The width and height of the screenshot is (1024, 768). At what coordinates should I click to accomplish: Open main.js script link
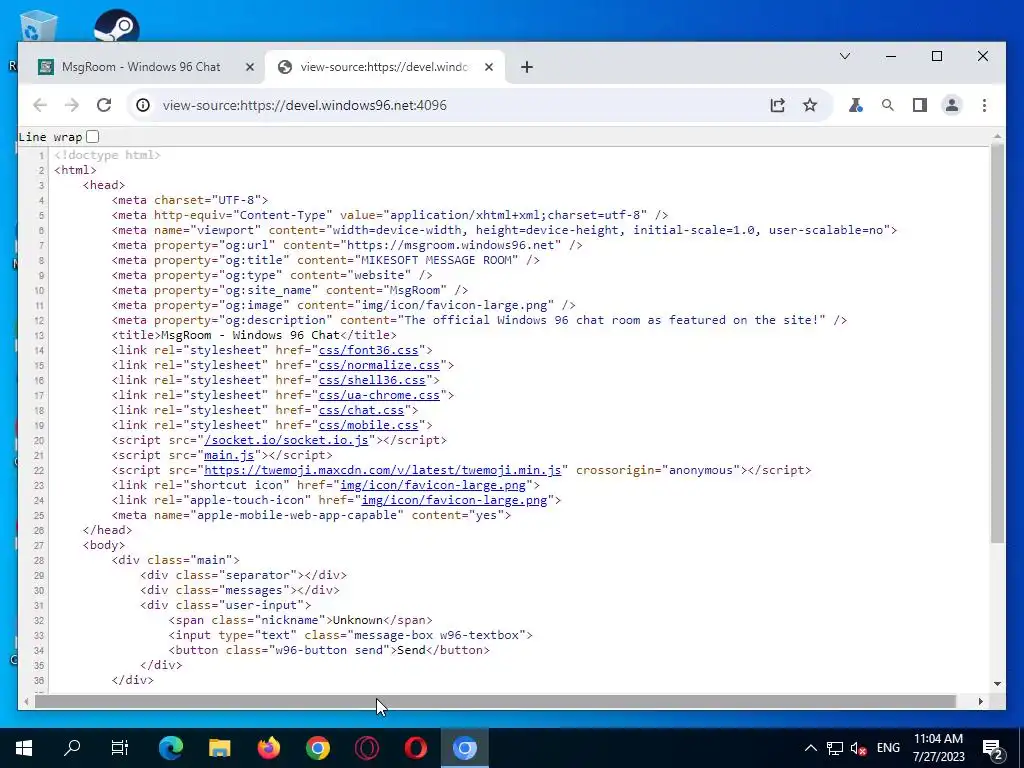pos(229,455)
